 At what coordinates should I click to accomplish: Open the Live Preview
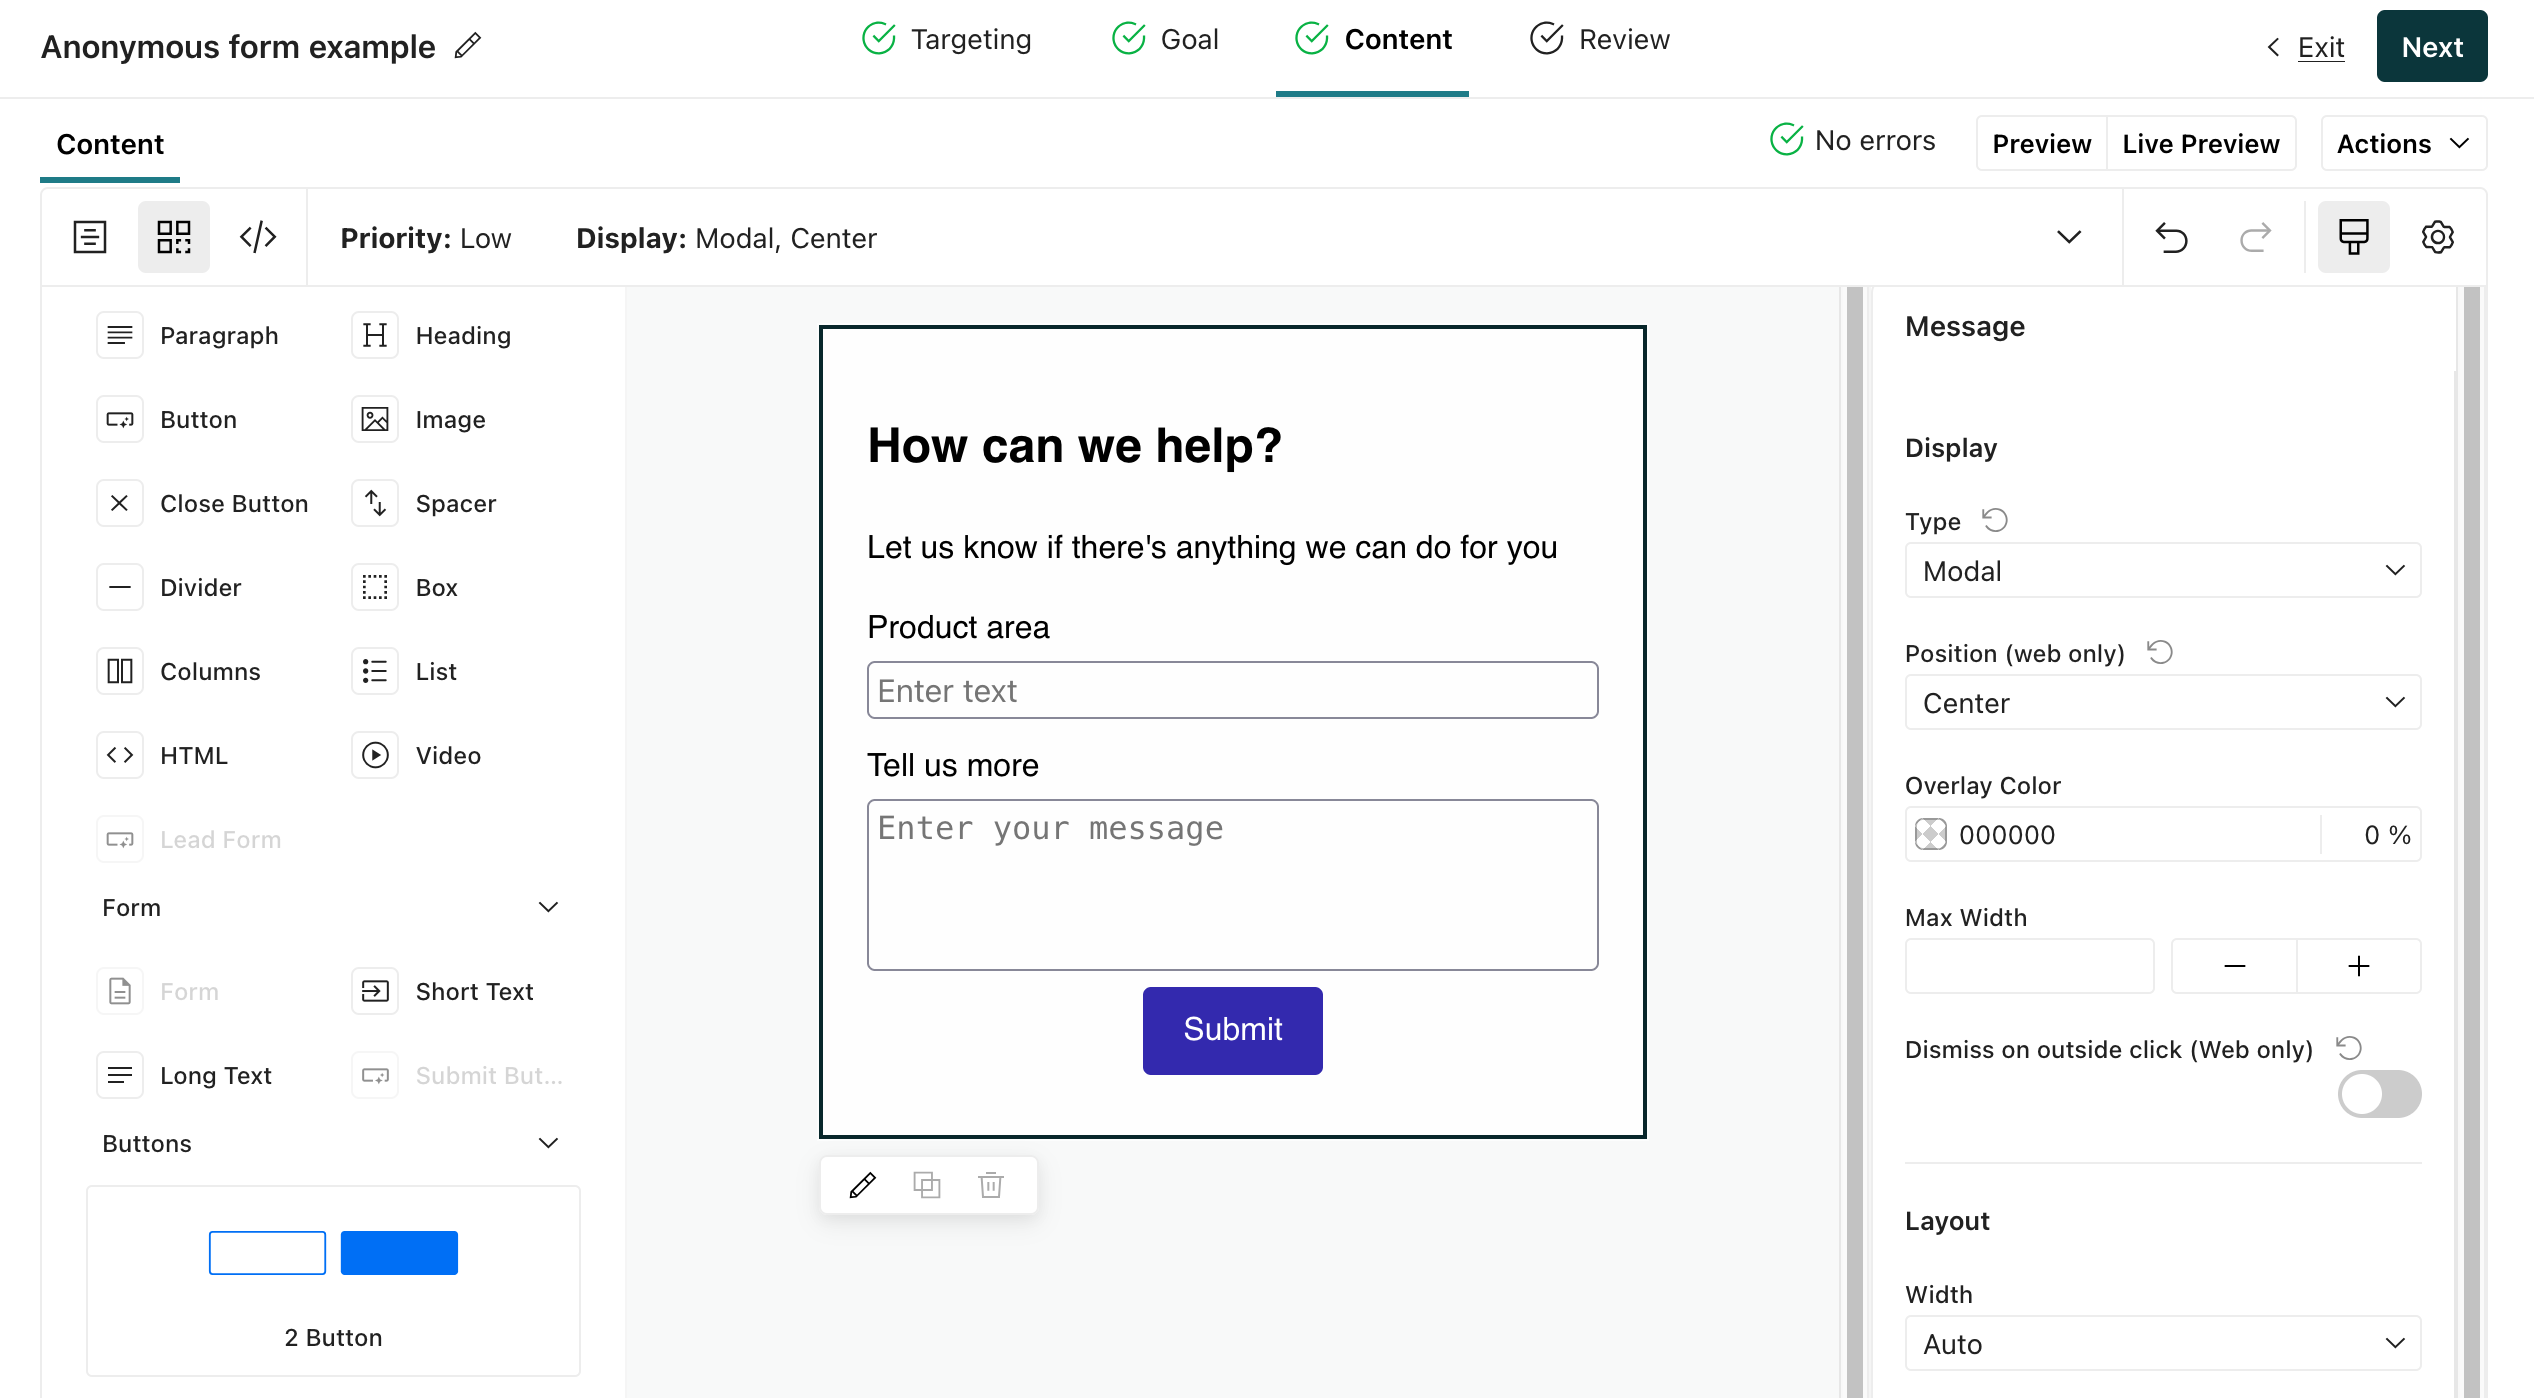(x=2200, y=143)
